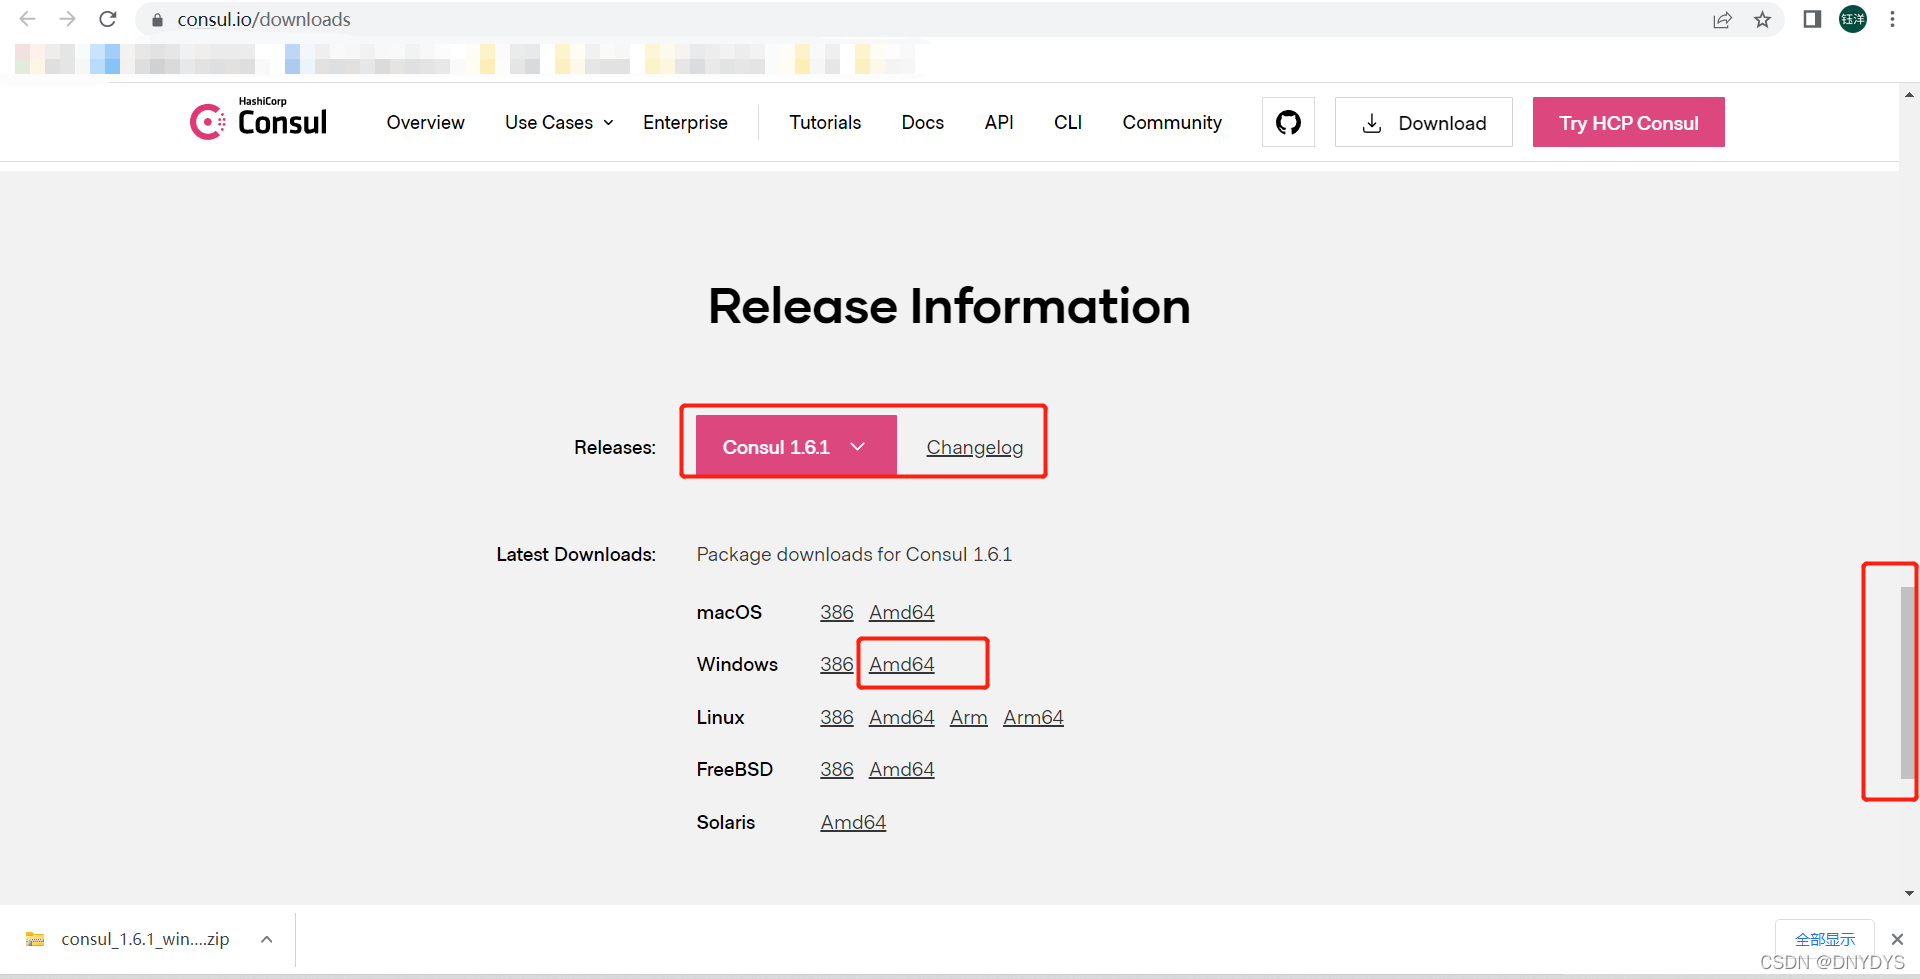Click the 'Releases:' label
This screenshot has width=1920, height=979.
coord(615,447)
